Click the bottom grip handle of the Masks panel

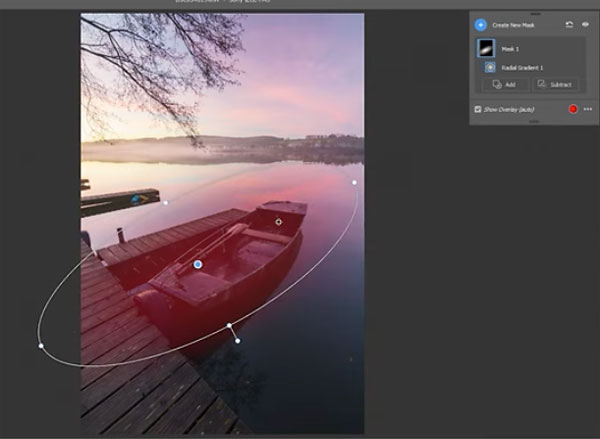point(534,122)
